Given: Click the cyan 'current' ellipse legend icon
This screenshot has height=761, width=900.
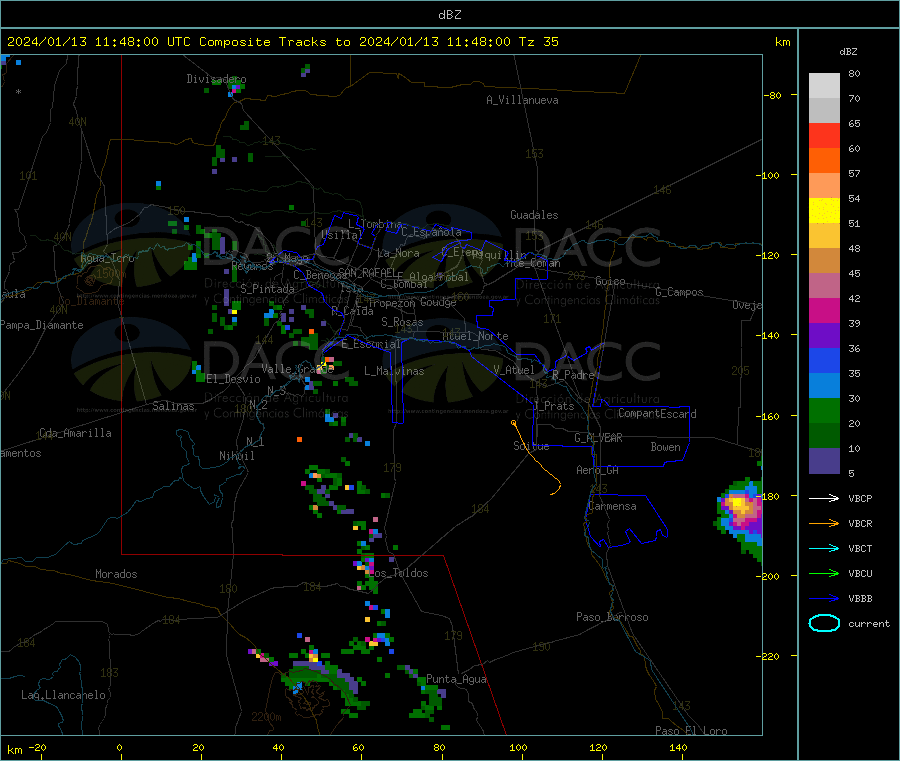Looking at the screenshot, I should pos(824,623).
